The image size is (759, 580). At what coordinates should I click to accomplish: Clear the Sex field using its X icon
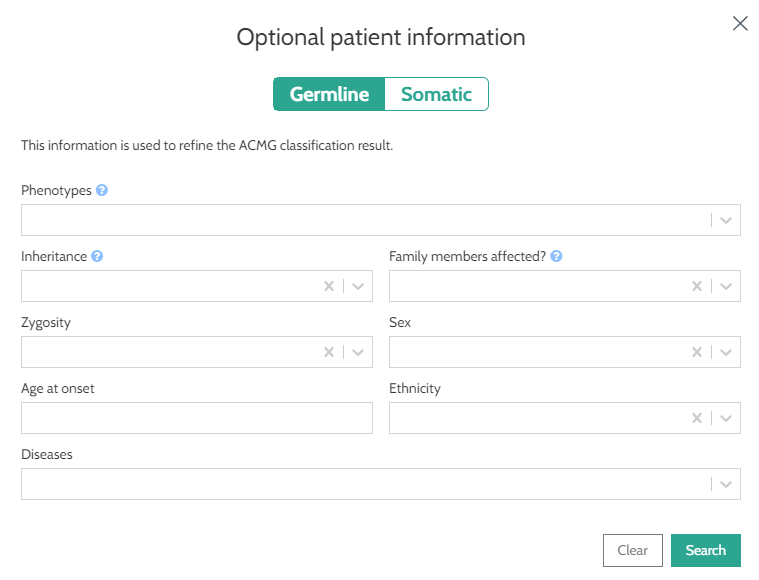697,352
